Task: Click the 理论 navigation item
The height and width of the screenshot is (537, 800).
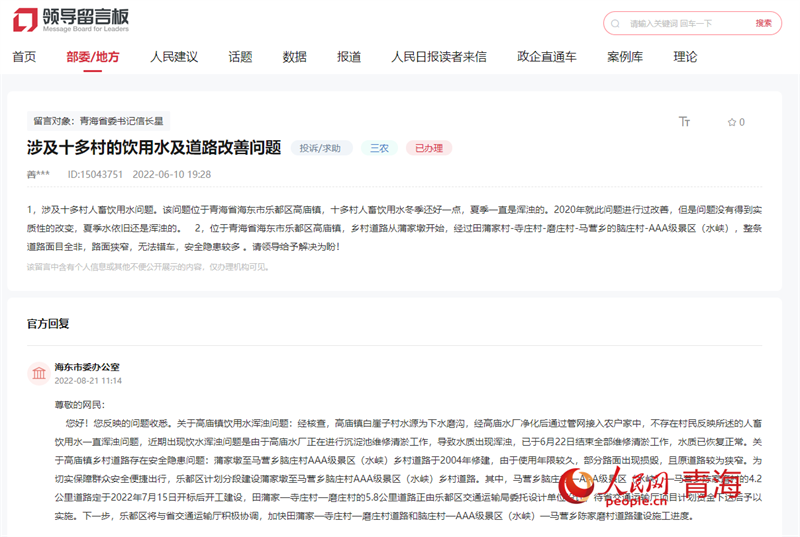Action: (x=685, y=57)
